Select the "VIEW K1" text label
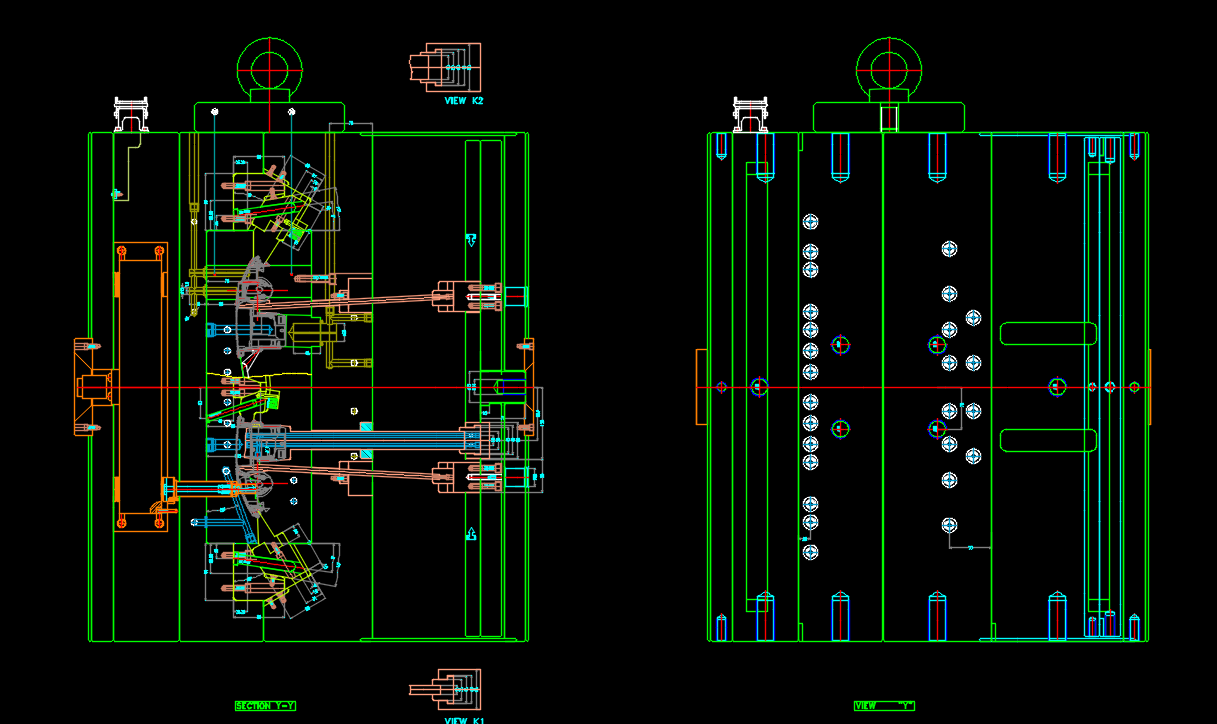This screenshot has height=724, width=1217. 464,720
